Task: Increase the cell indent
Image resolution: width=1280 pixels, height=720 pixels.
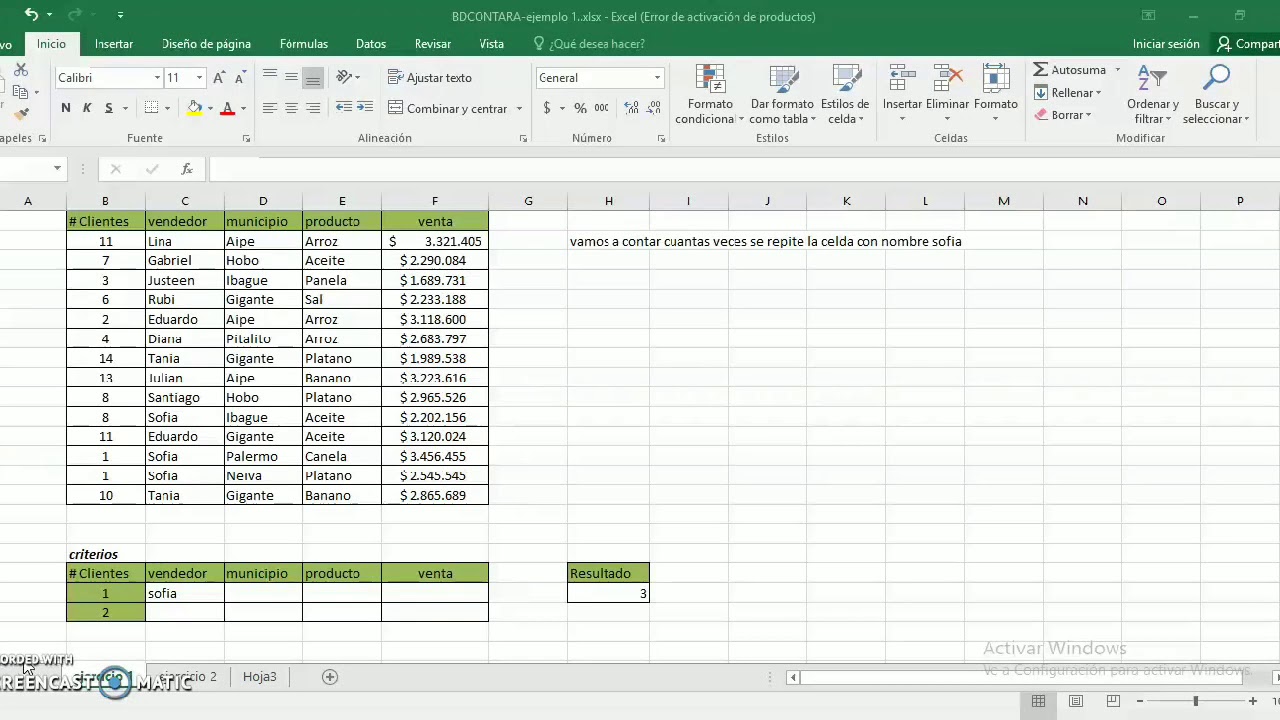Action: [365, 108]
